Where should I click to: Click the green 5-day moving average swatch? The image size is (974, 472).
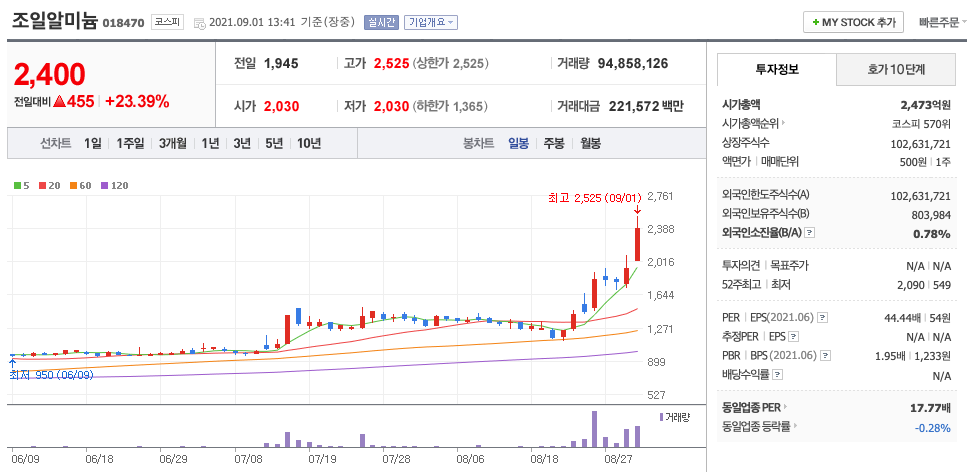pos(18,185)
